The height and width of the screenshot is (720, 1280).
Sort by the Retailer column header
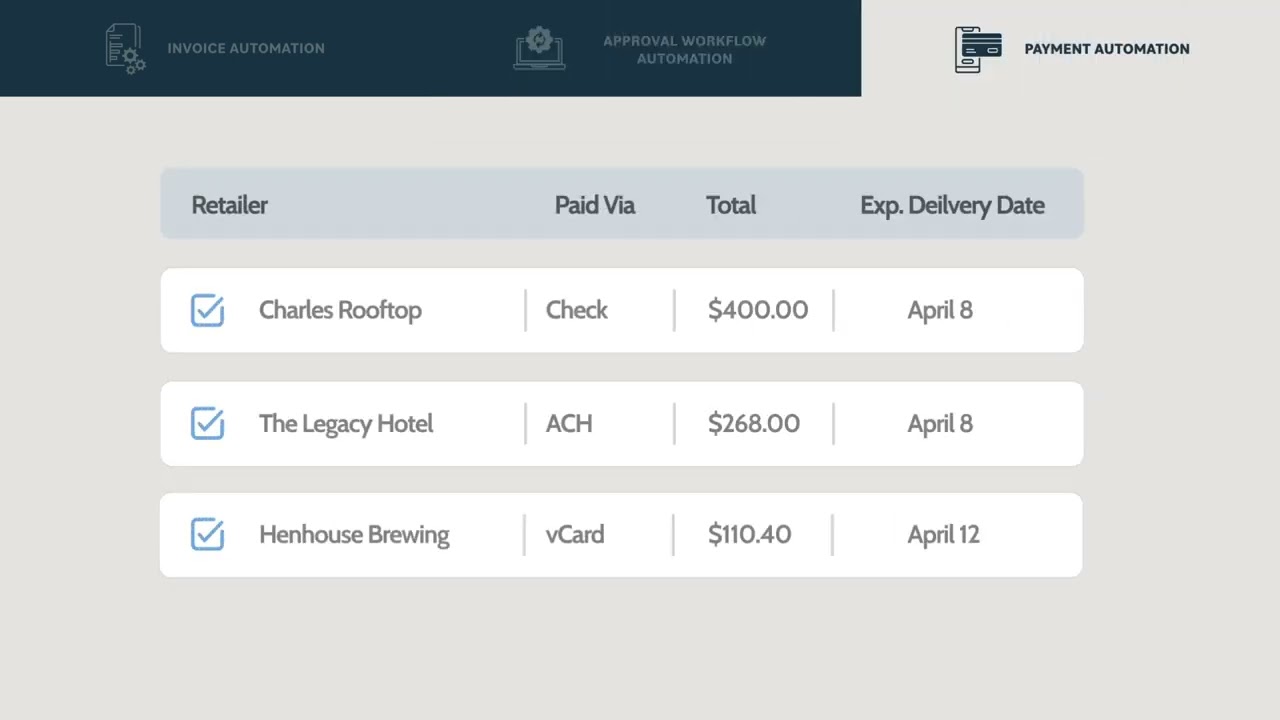tap(230, 205)
